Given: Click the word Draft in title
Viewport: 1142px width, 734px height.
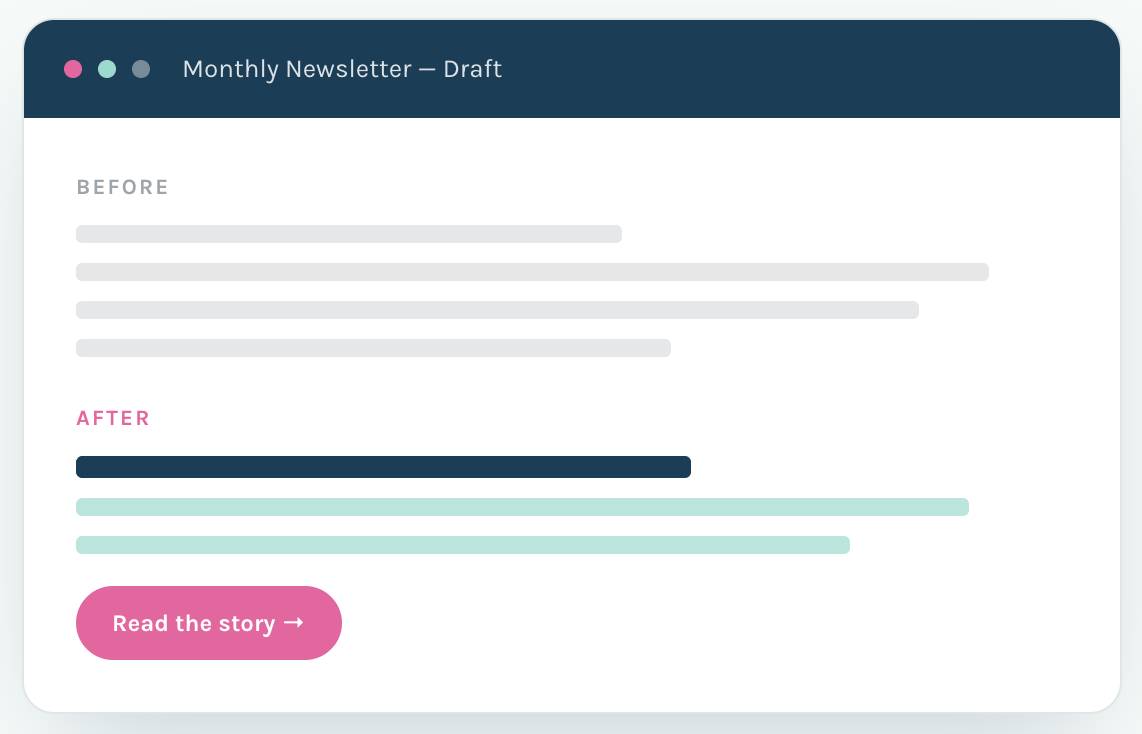Looking at the screenshot, I should pyautogui.click(x=473, y=69).
